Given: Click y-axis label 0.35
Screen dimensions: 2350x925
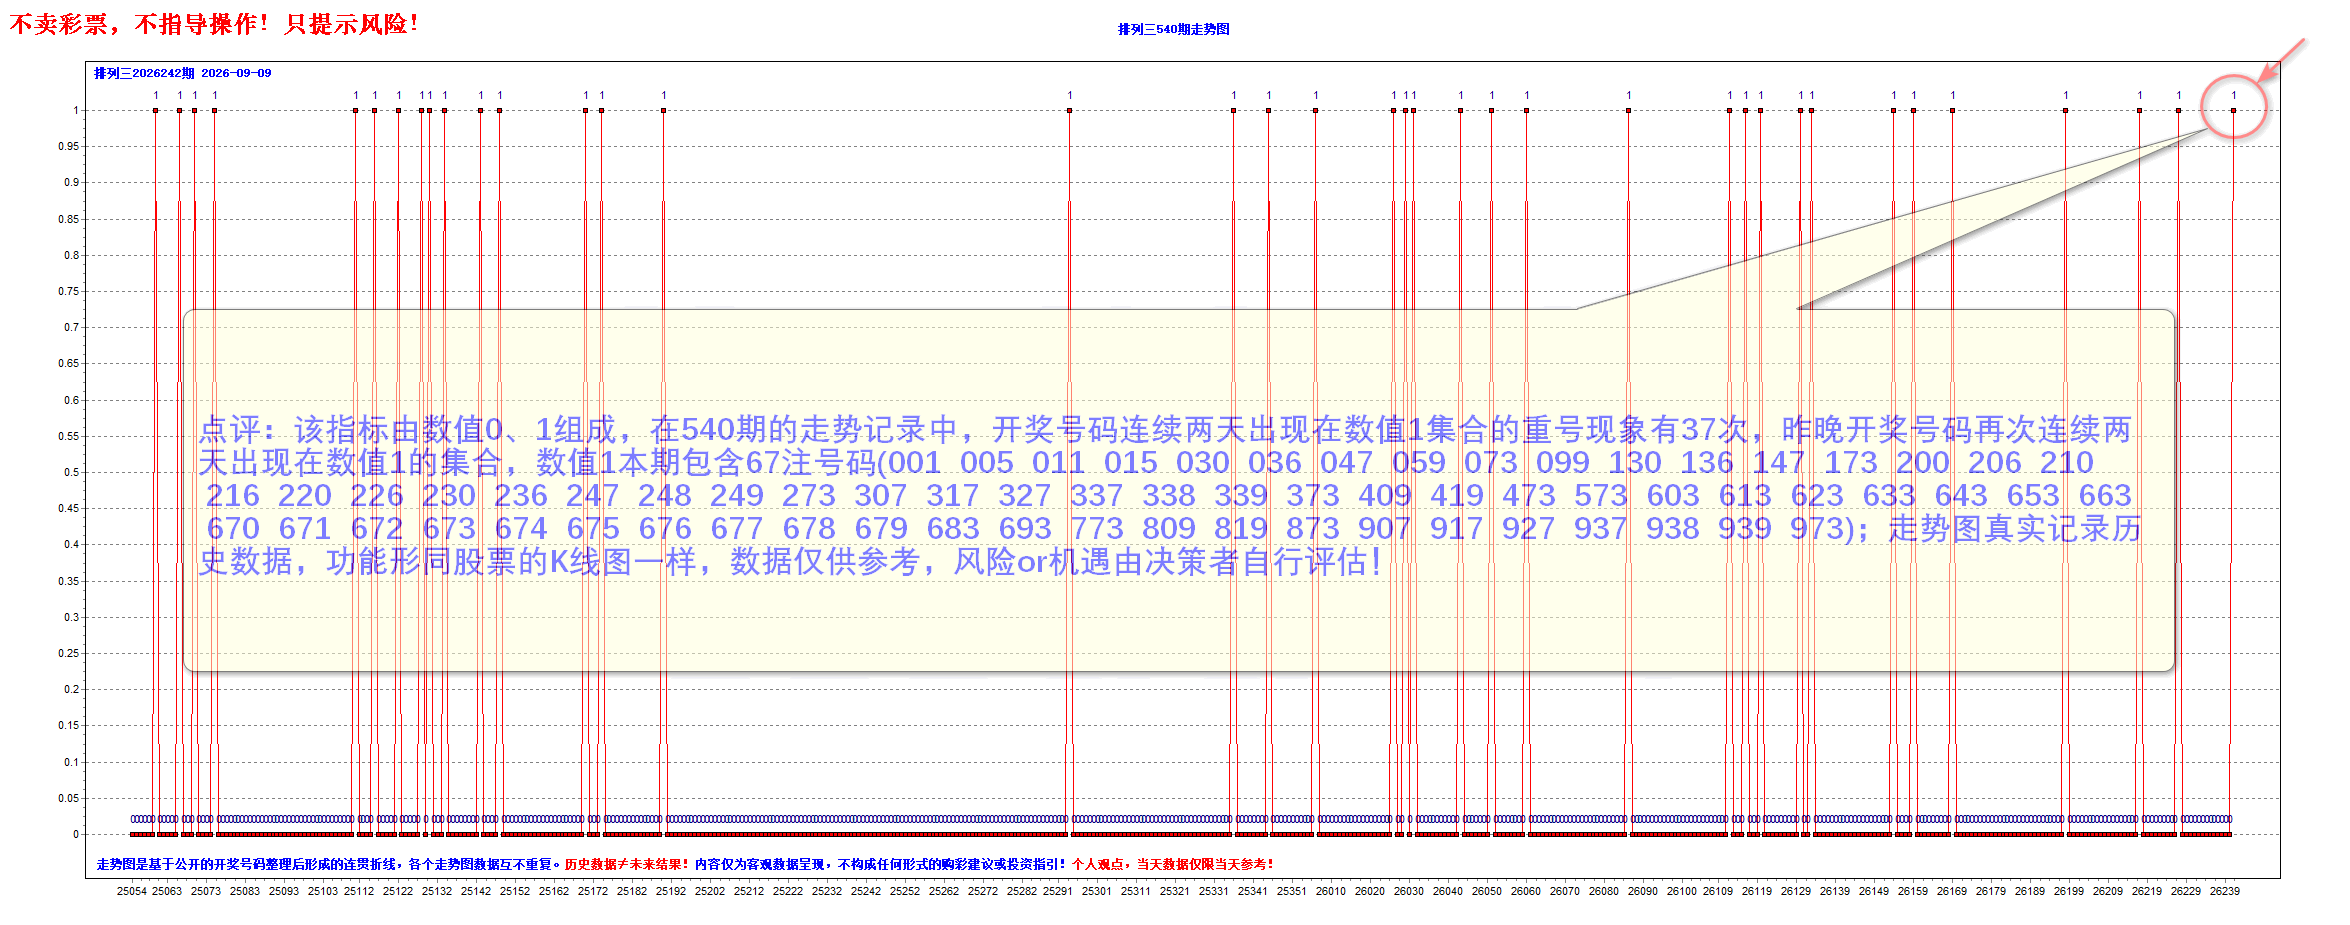Looking at the screenshot, I should pyautogui.click(x=68, y=581).
